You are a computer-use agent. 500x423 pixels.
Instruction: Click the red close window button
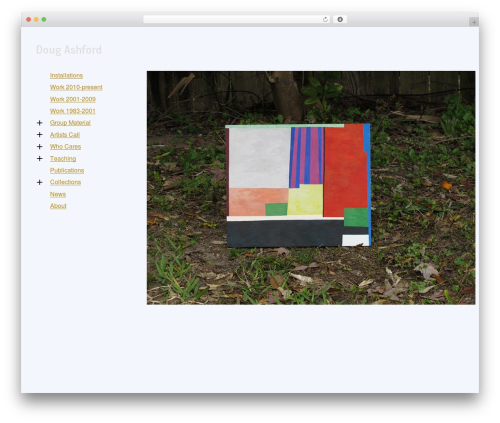pyautogui.click(x=29, y=19)
